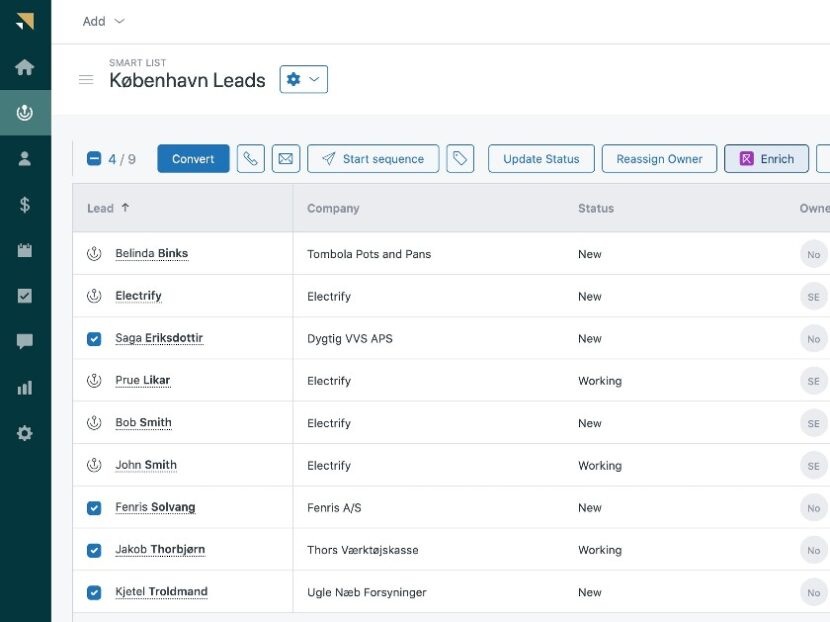Open Settings with the sidebar gear icon
The height and width of the screenshot is (622, 830).
(x=25, y=433)
